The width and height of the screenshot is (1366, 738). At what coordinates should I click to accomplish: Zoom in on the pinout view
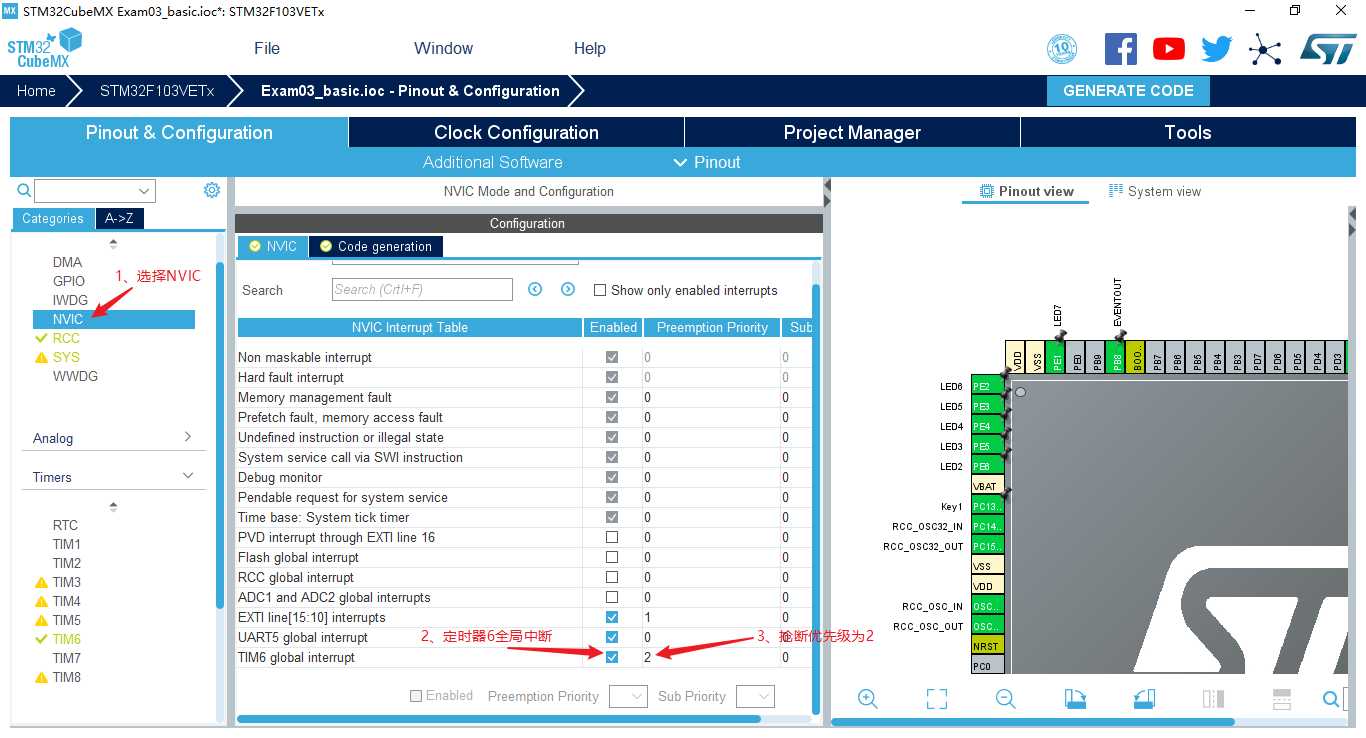pos(867,699)
